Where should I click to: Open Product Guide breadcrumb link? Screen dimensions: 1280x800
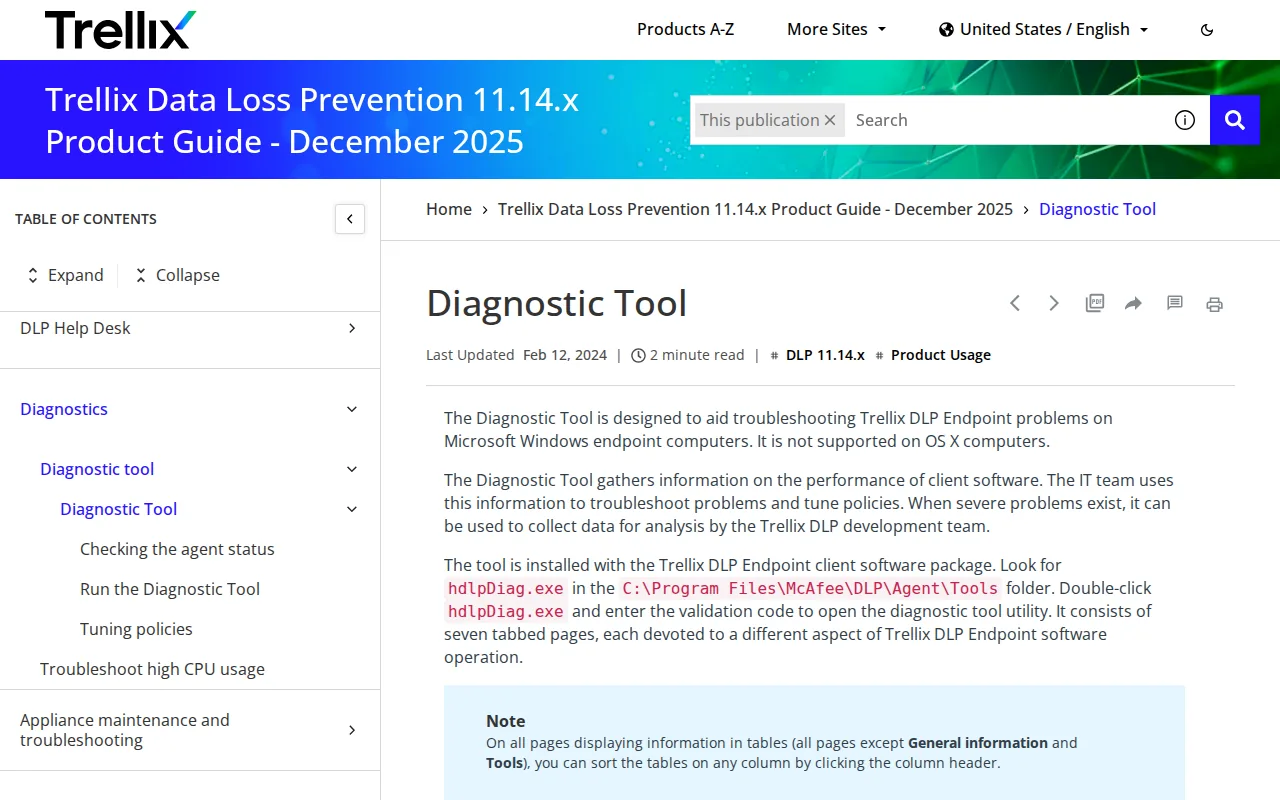tap(755, 209)
